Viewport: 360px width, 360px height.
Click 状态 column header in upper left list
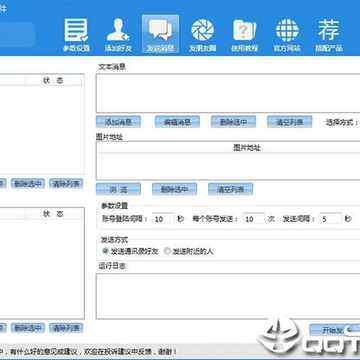pyautogui.click(x=54, y=80)
